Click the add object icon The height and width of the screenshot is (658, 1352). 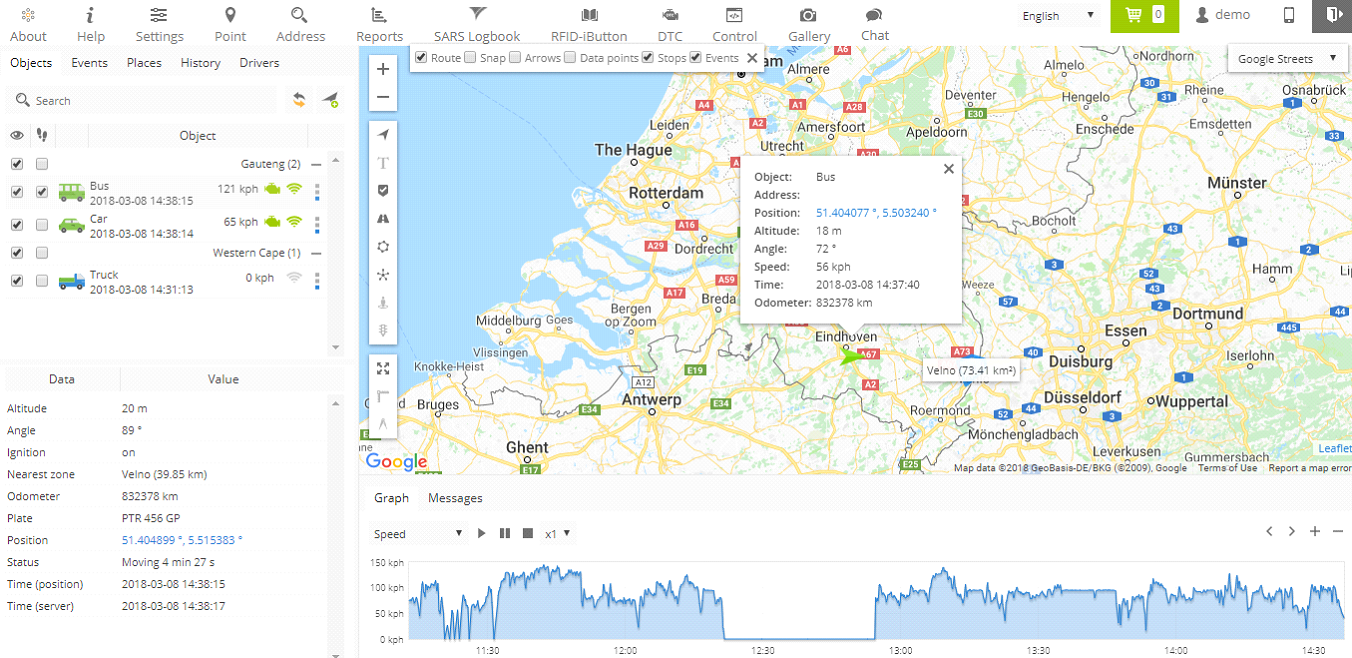(x=329, y=100)
